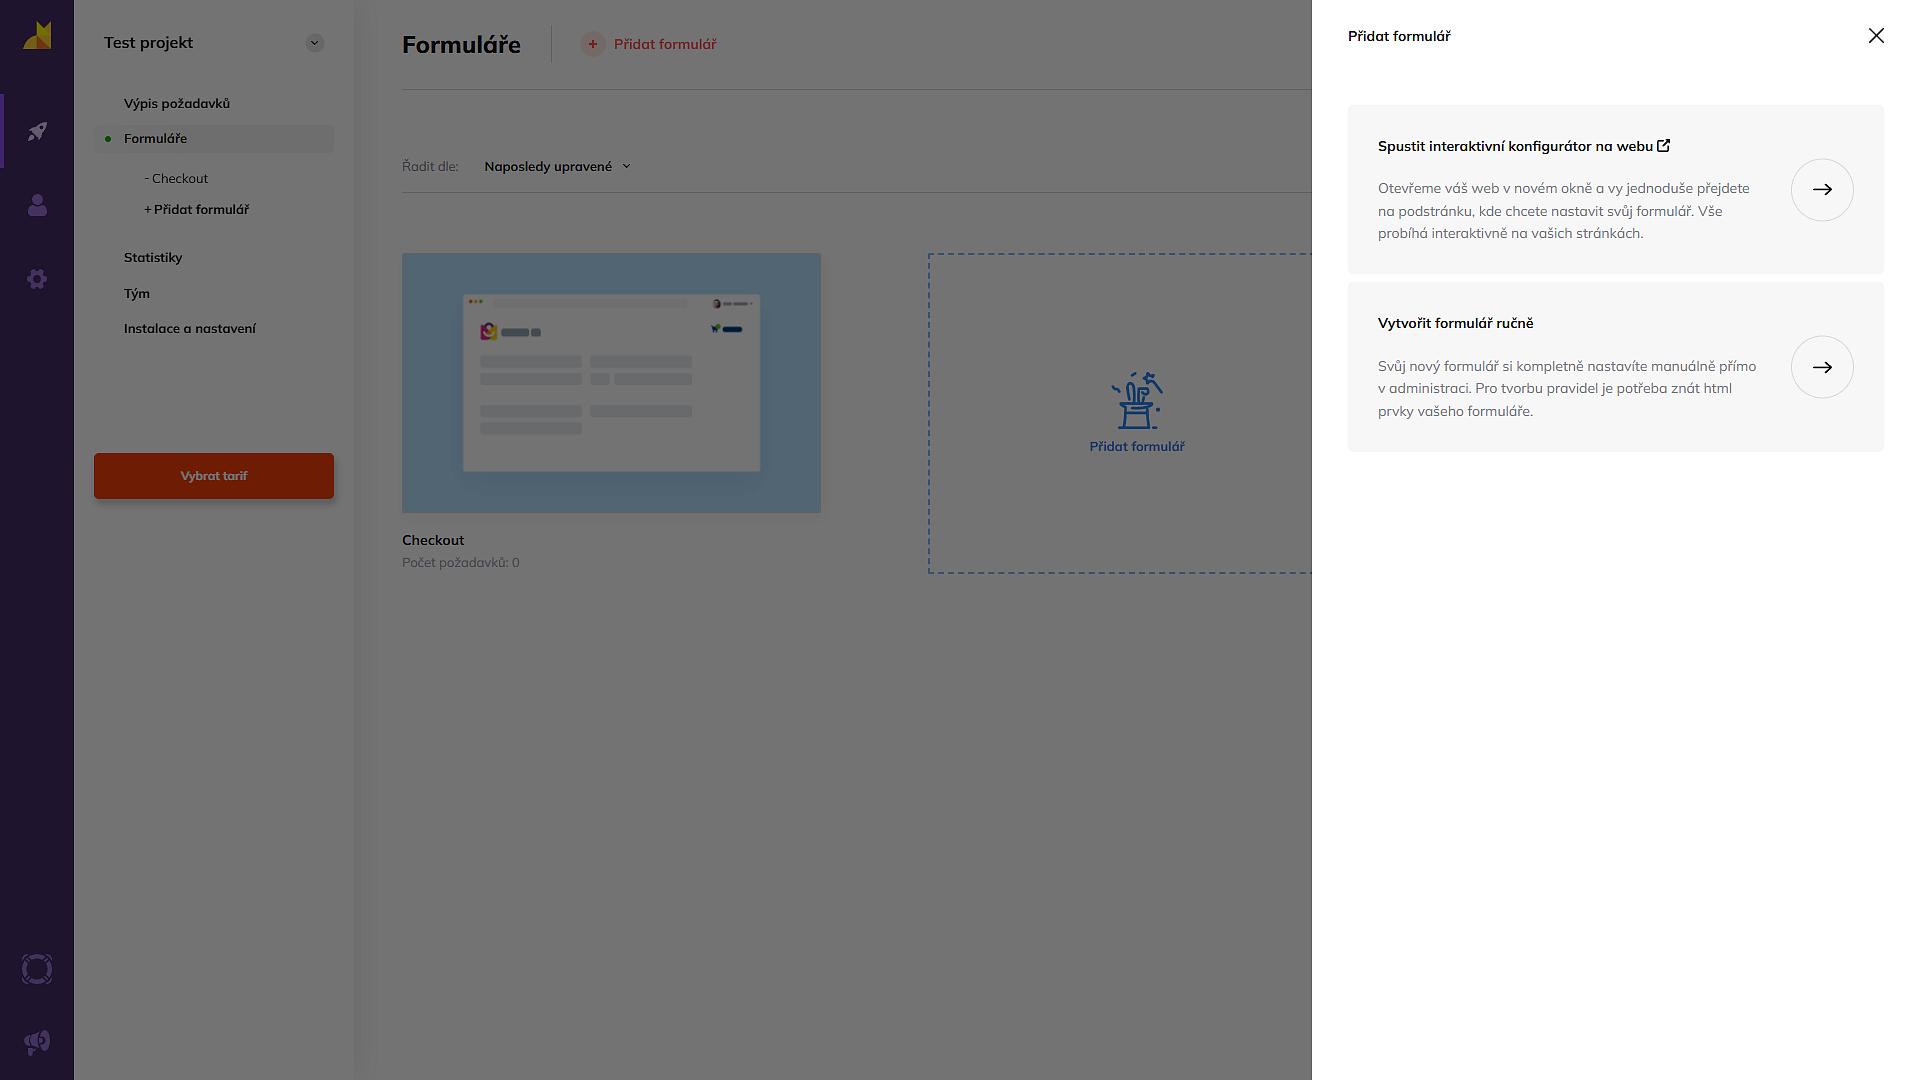Open the Naposledy upravené sort dropdown
This screenshot has height=1080, width=1920.
[557, 167]
